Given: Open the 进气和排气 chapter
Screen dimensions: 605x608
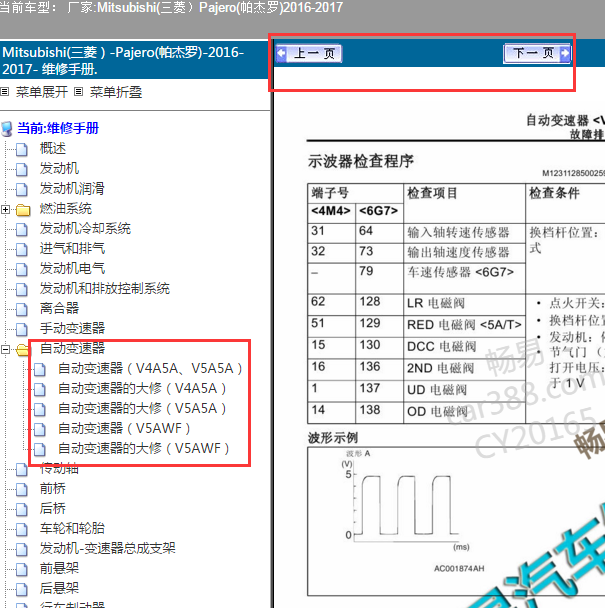Looking at the screenshot, I should (x=72, y=249).
